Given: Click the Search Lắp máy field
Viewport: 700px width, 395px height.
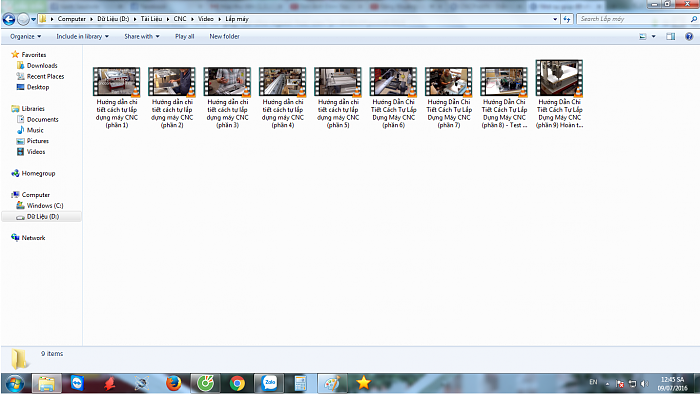Looking at the screenshot, I should (x=634, y=19).
